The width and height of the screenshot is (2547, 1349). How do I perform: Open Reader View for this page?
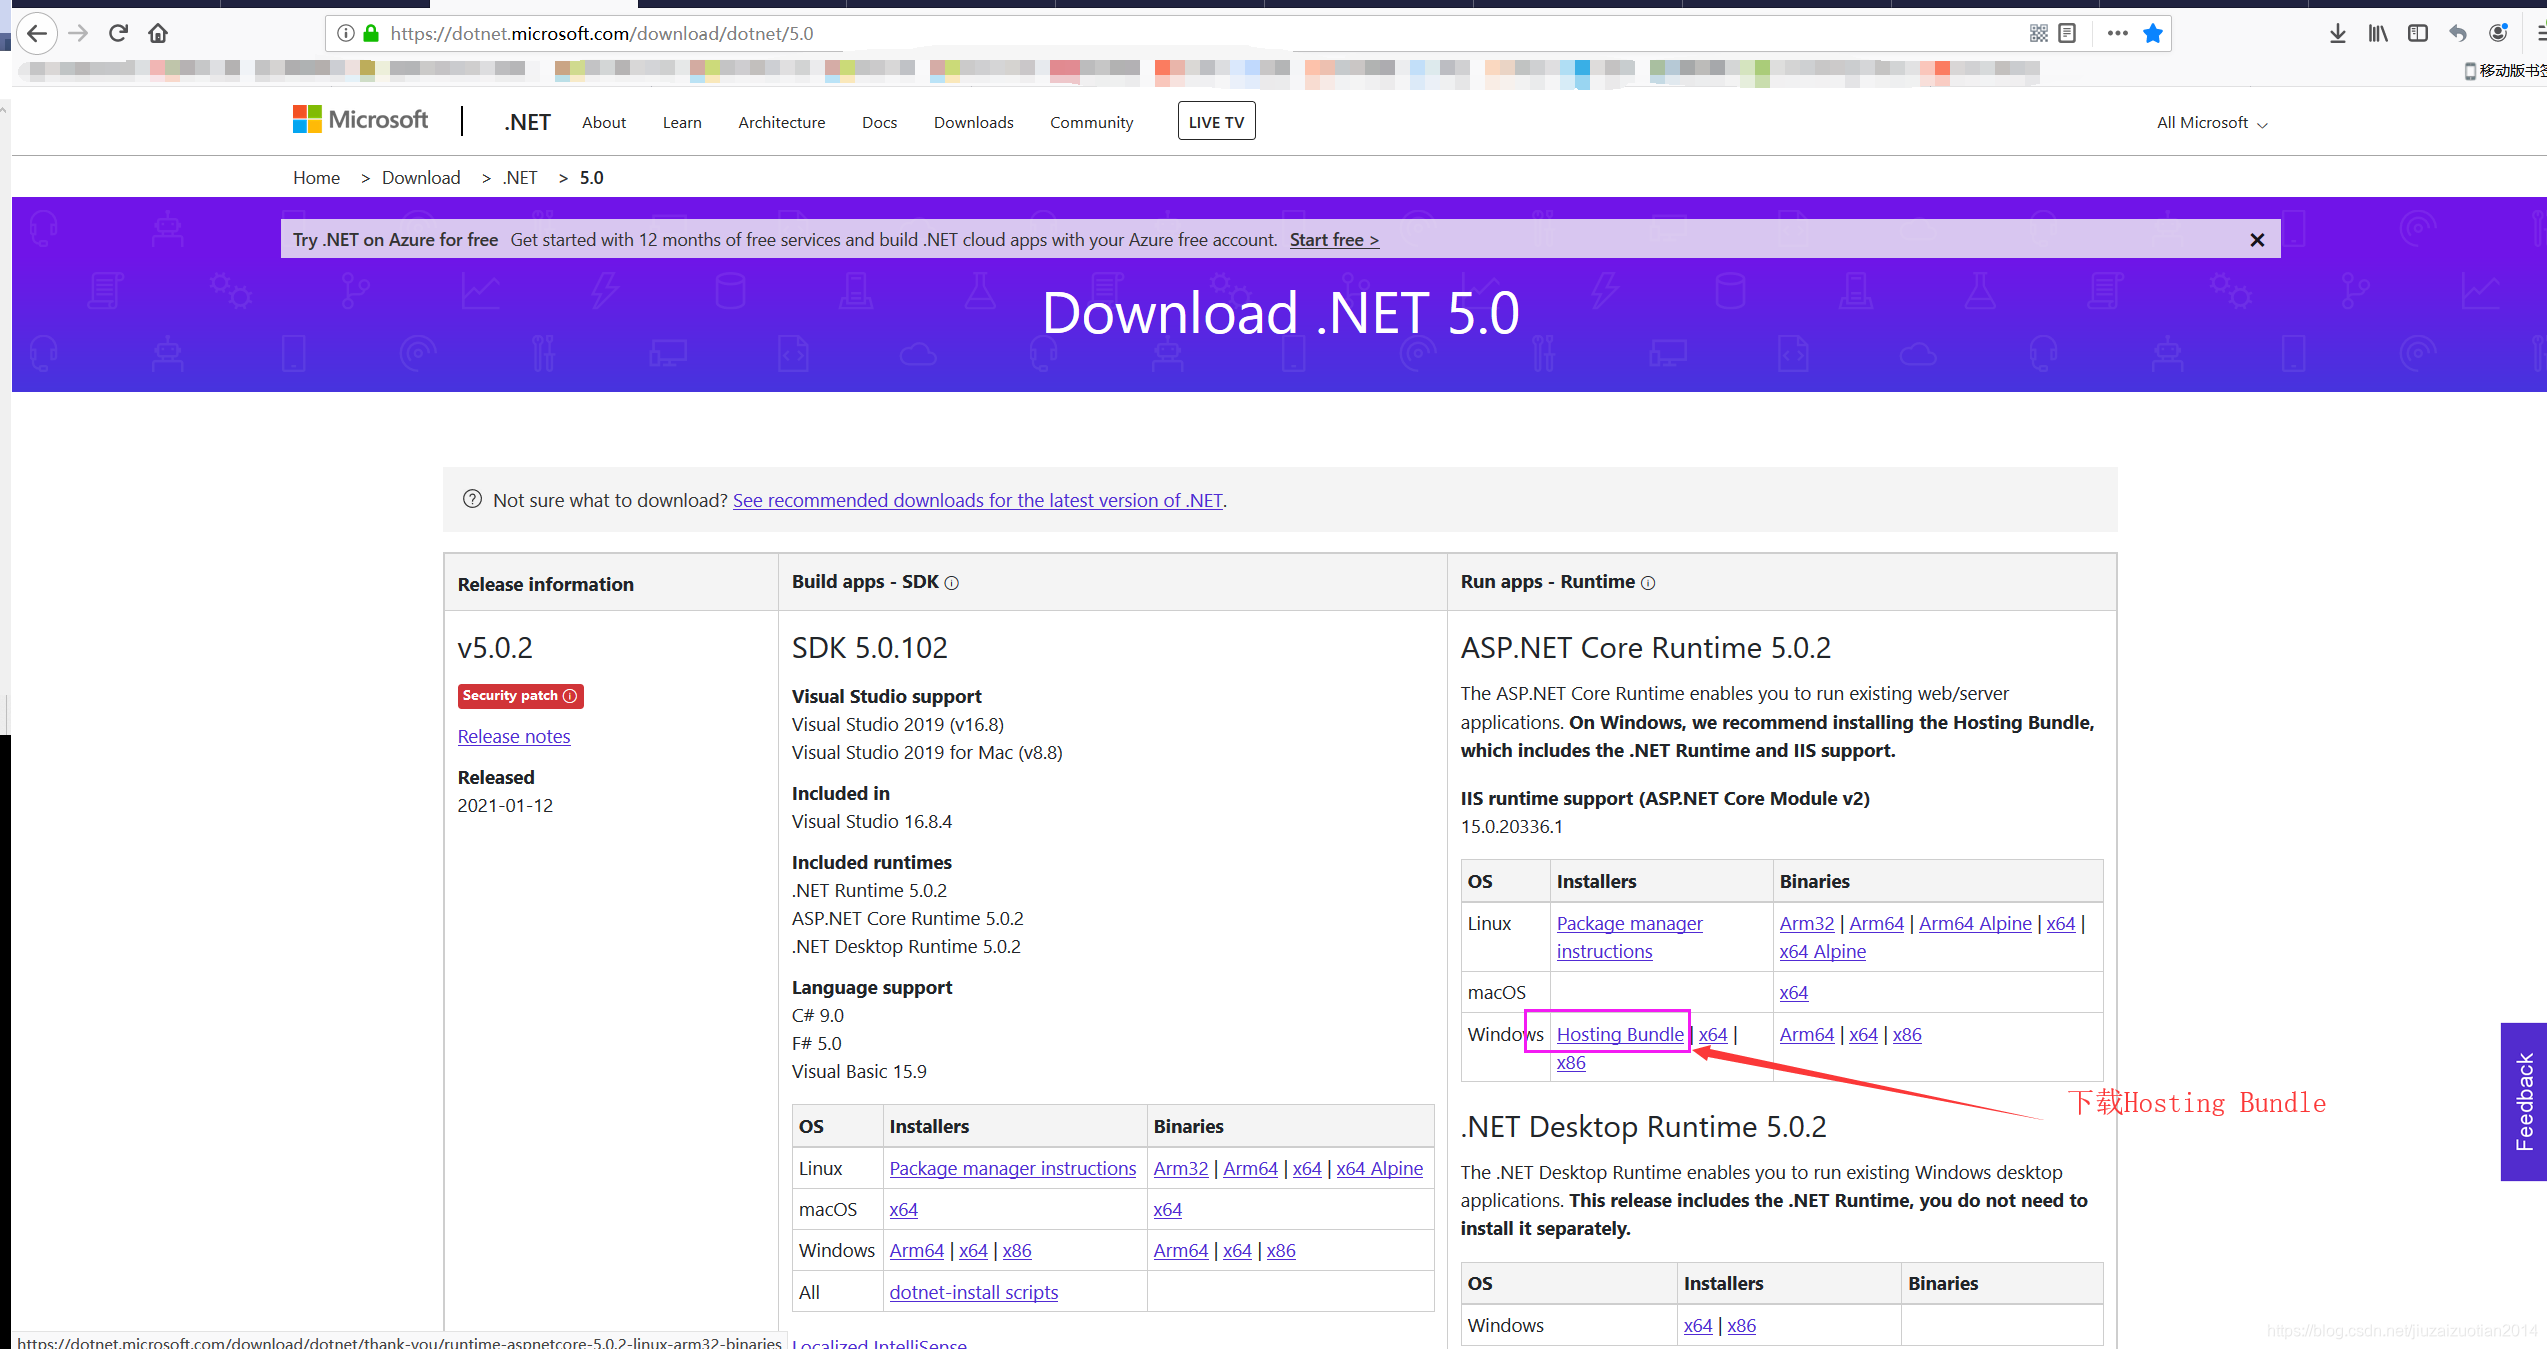(x=2068, y=33)
